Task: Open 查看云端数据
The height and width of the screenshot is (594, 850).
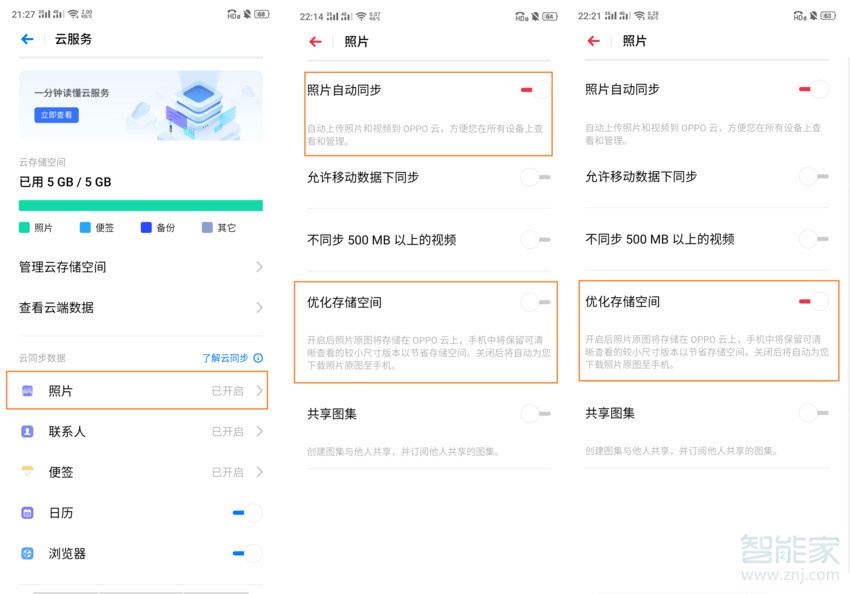Action: pyautogui.click(x=140, y=307)
